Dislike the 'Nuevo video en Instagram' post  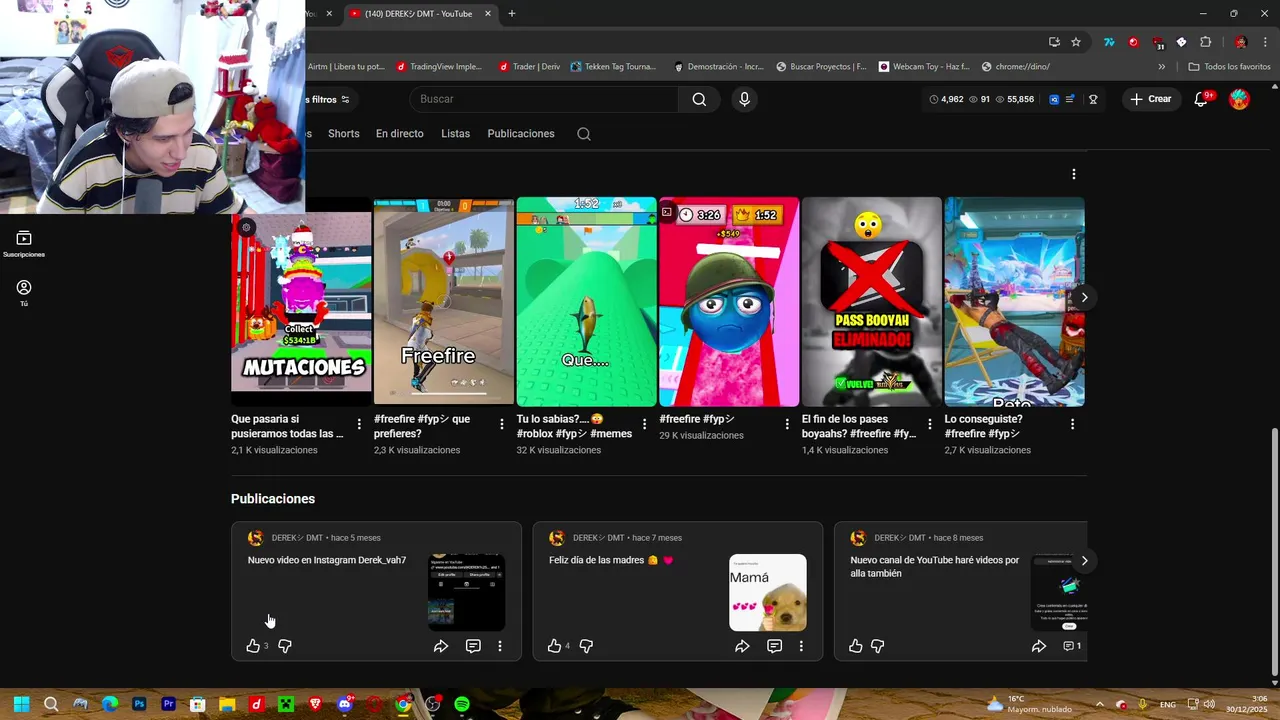tap(285, 646)
